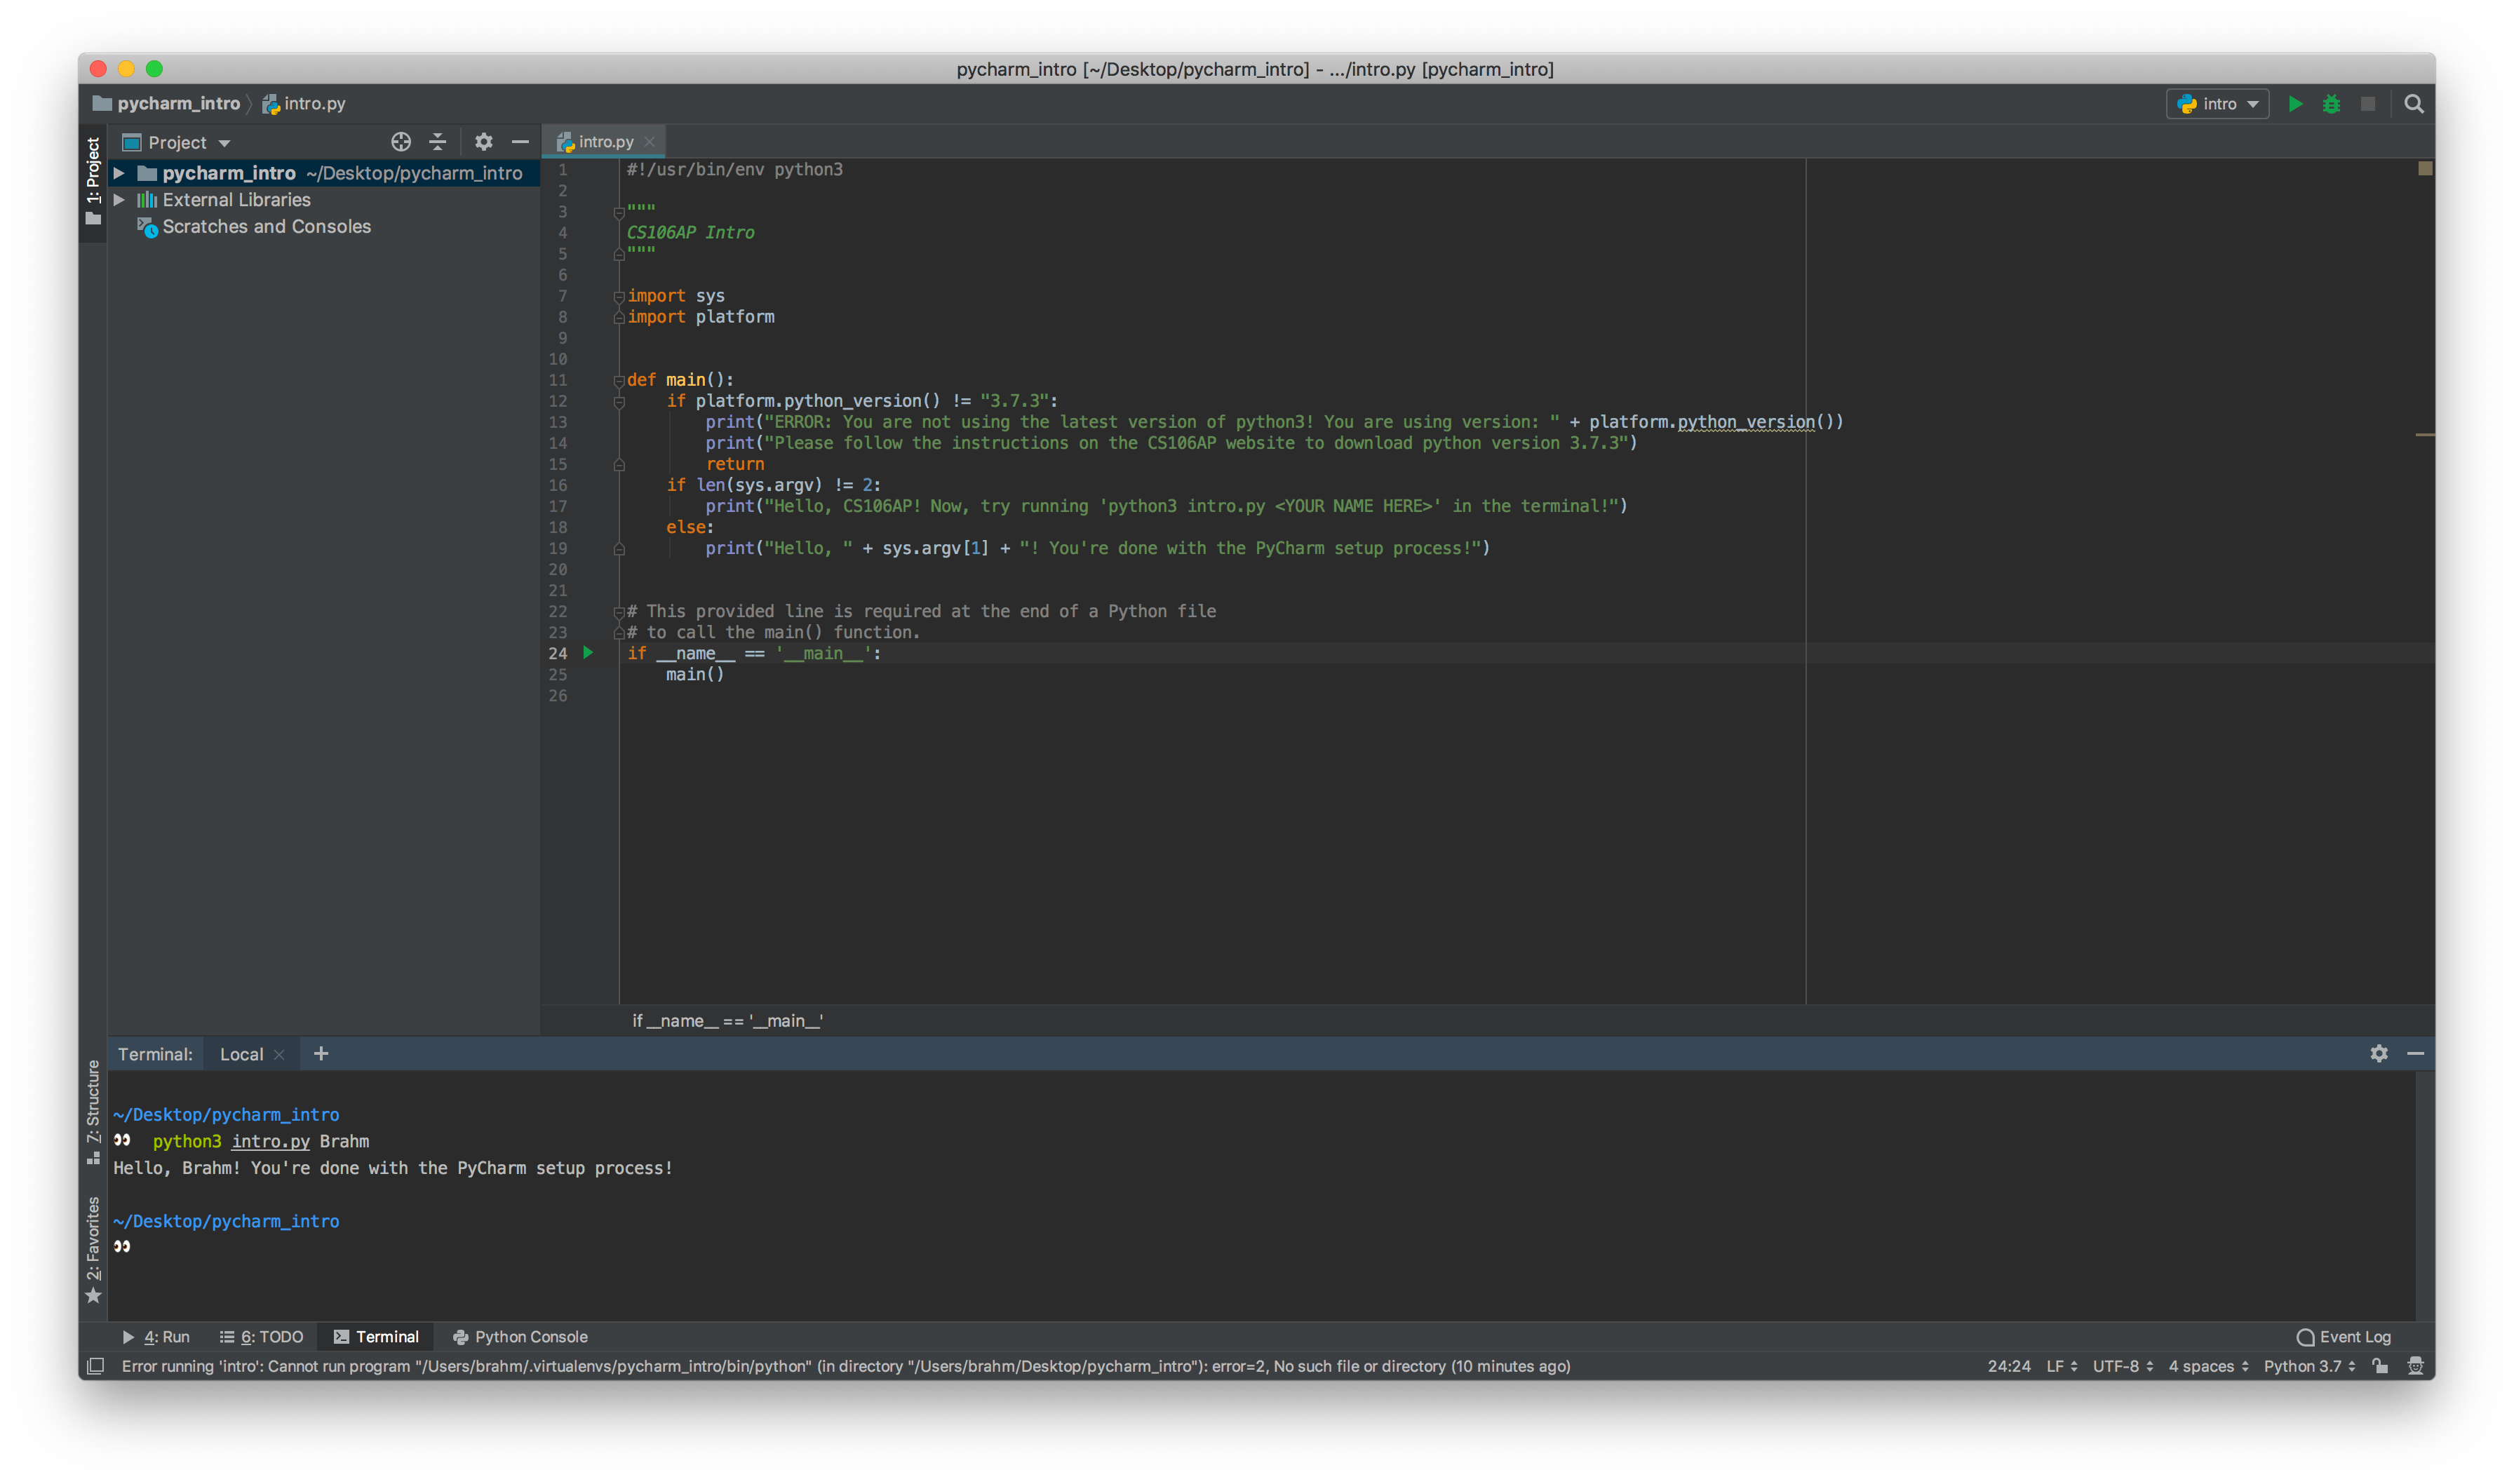Toggle tool window buttons in the status bar corner
The image size is (2514, 1484).
point(95,1366)
